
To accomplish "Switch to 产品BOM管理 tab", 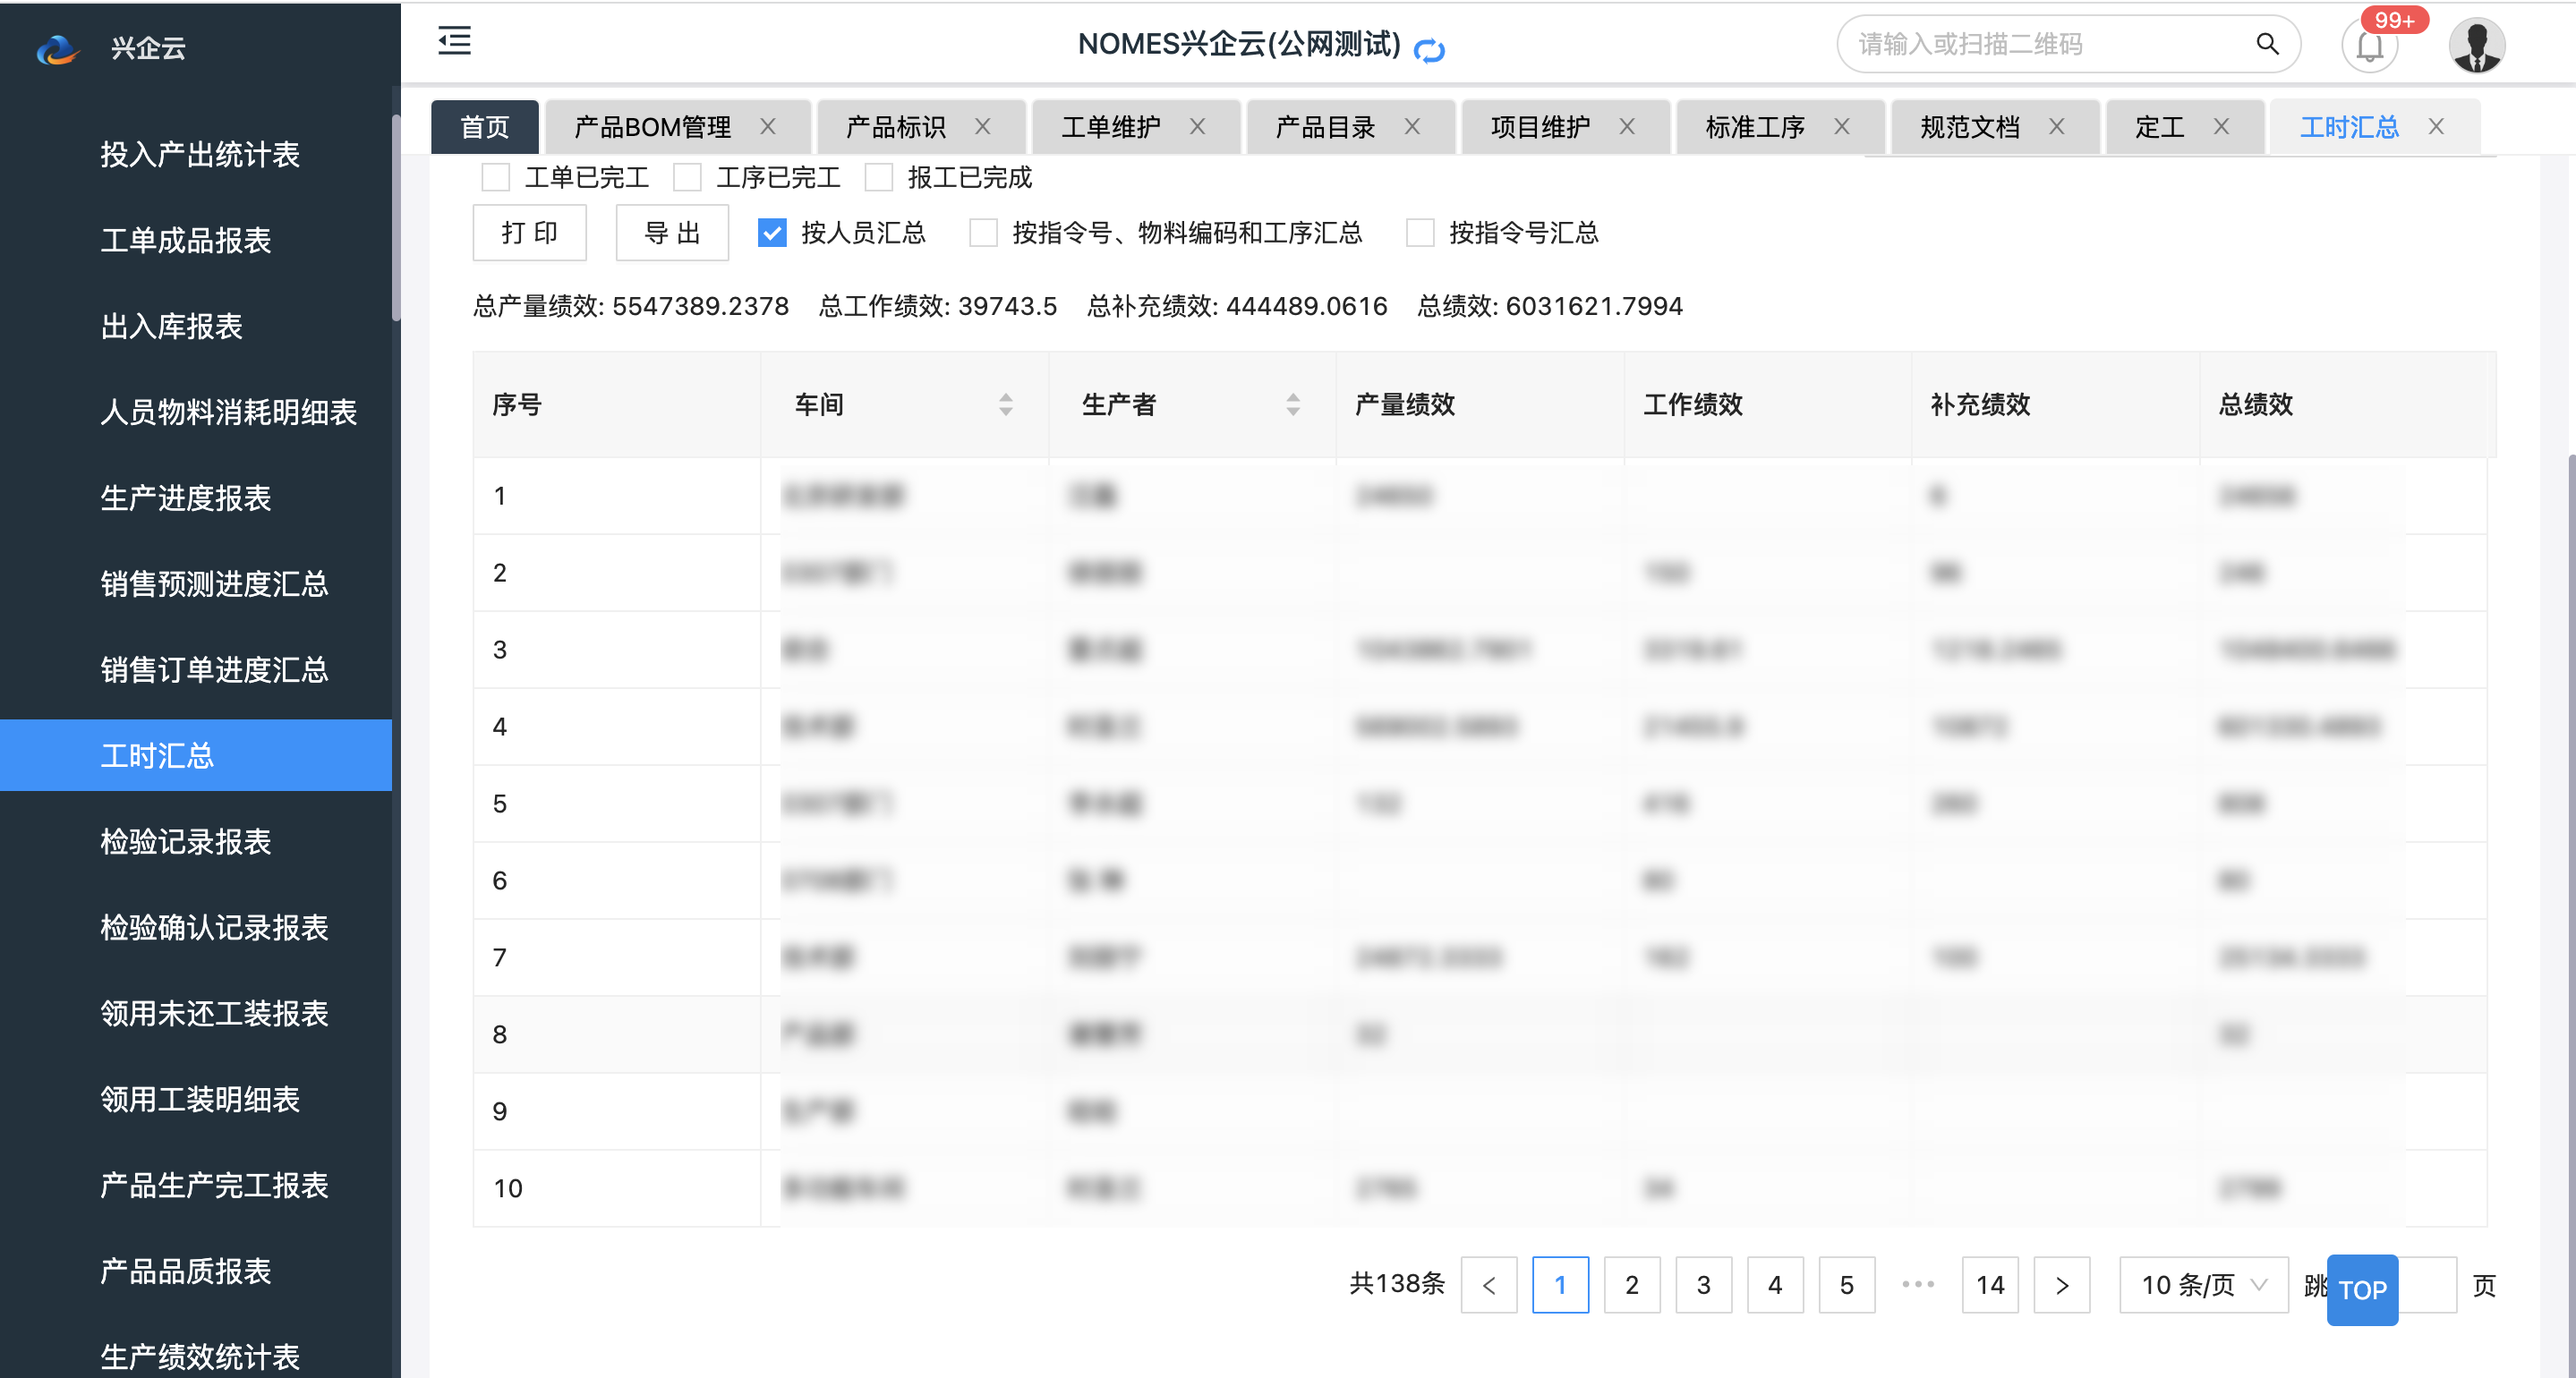I will pos(652,127).
